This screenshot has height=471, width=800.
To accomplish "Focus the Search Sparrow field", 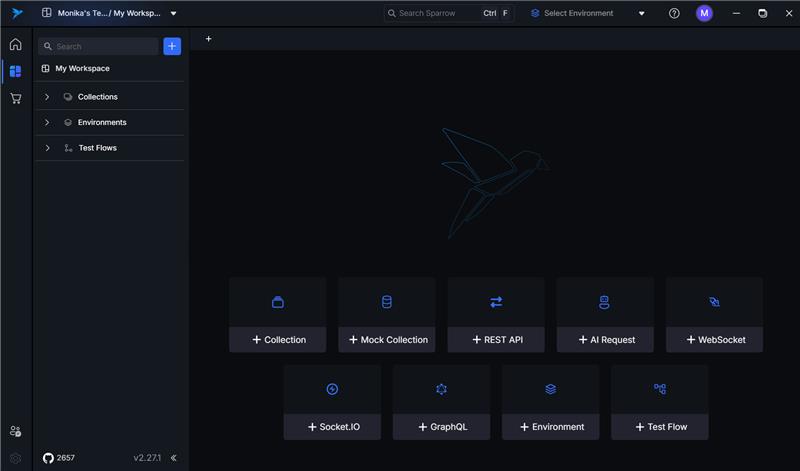I will point(449,13).
